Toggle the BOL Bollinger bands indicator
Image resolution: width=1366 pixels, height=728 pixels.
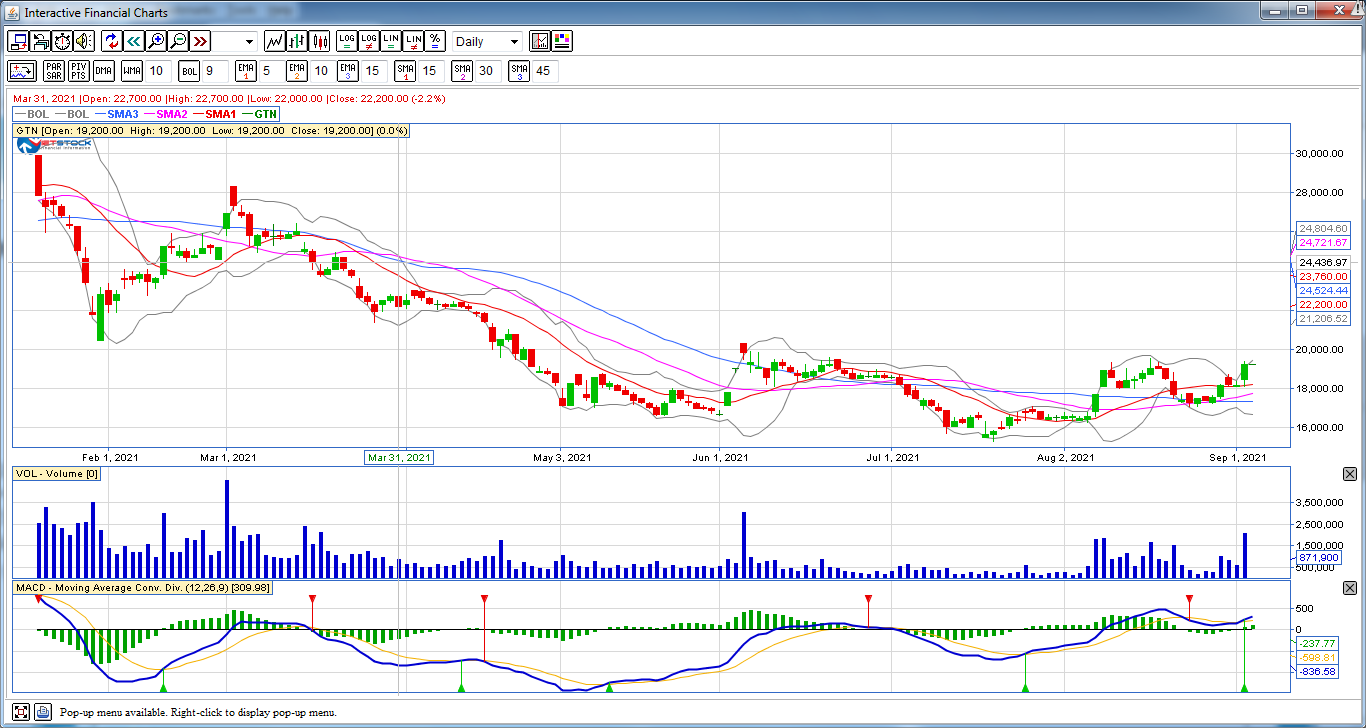(189, 71)
